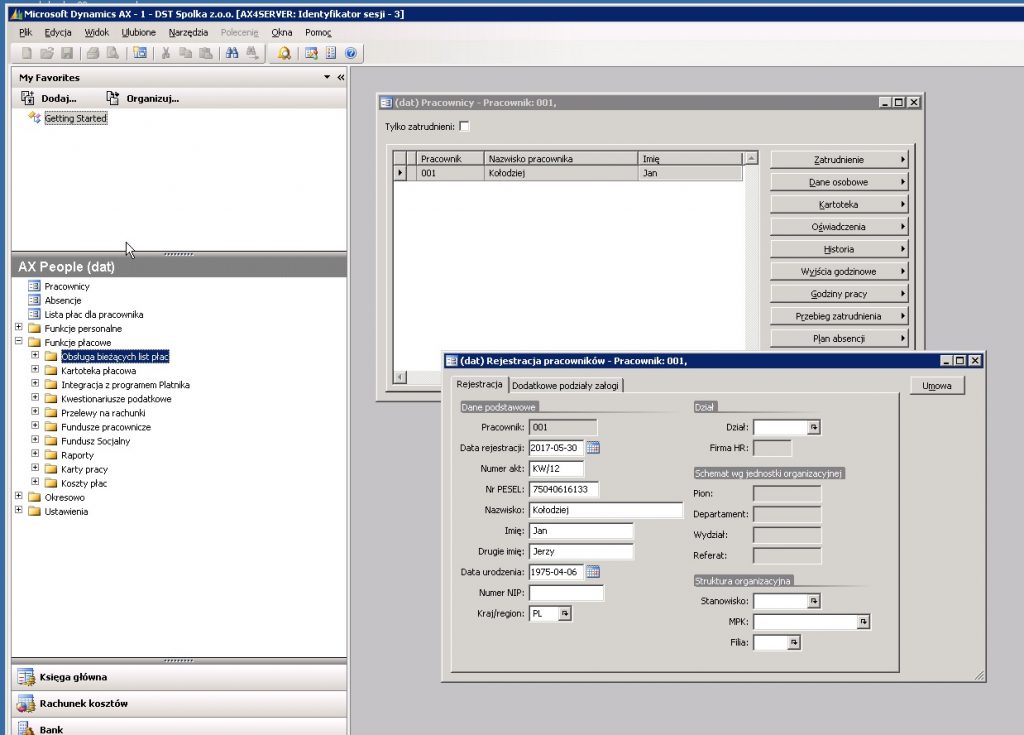The height and width of the screenshot is (735, 1024).
Task: Click the Umowa button
Action: (x=936, y=385)
